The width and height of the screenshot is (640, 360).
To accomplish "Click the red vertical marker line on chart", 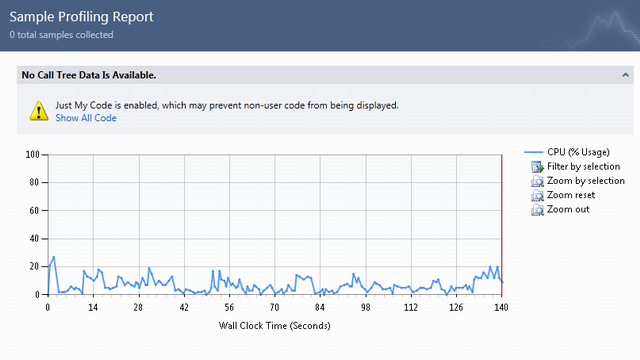I will (502, 224).
